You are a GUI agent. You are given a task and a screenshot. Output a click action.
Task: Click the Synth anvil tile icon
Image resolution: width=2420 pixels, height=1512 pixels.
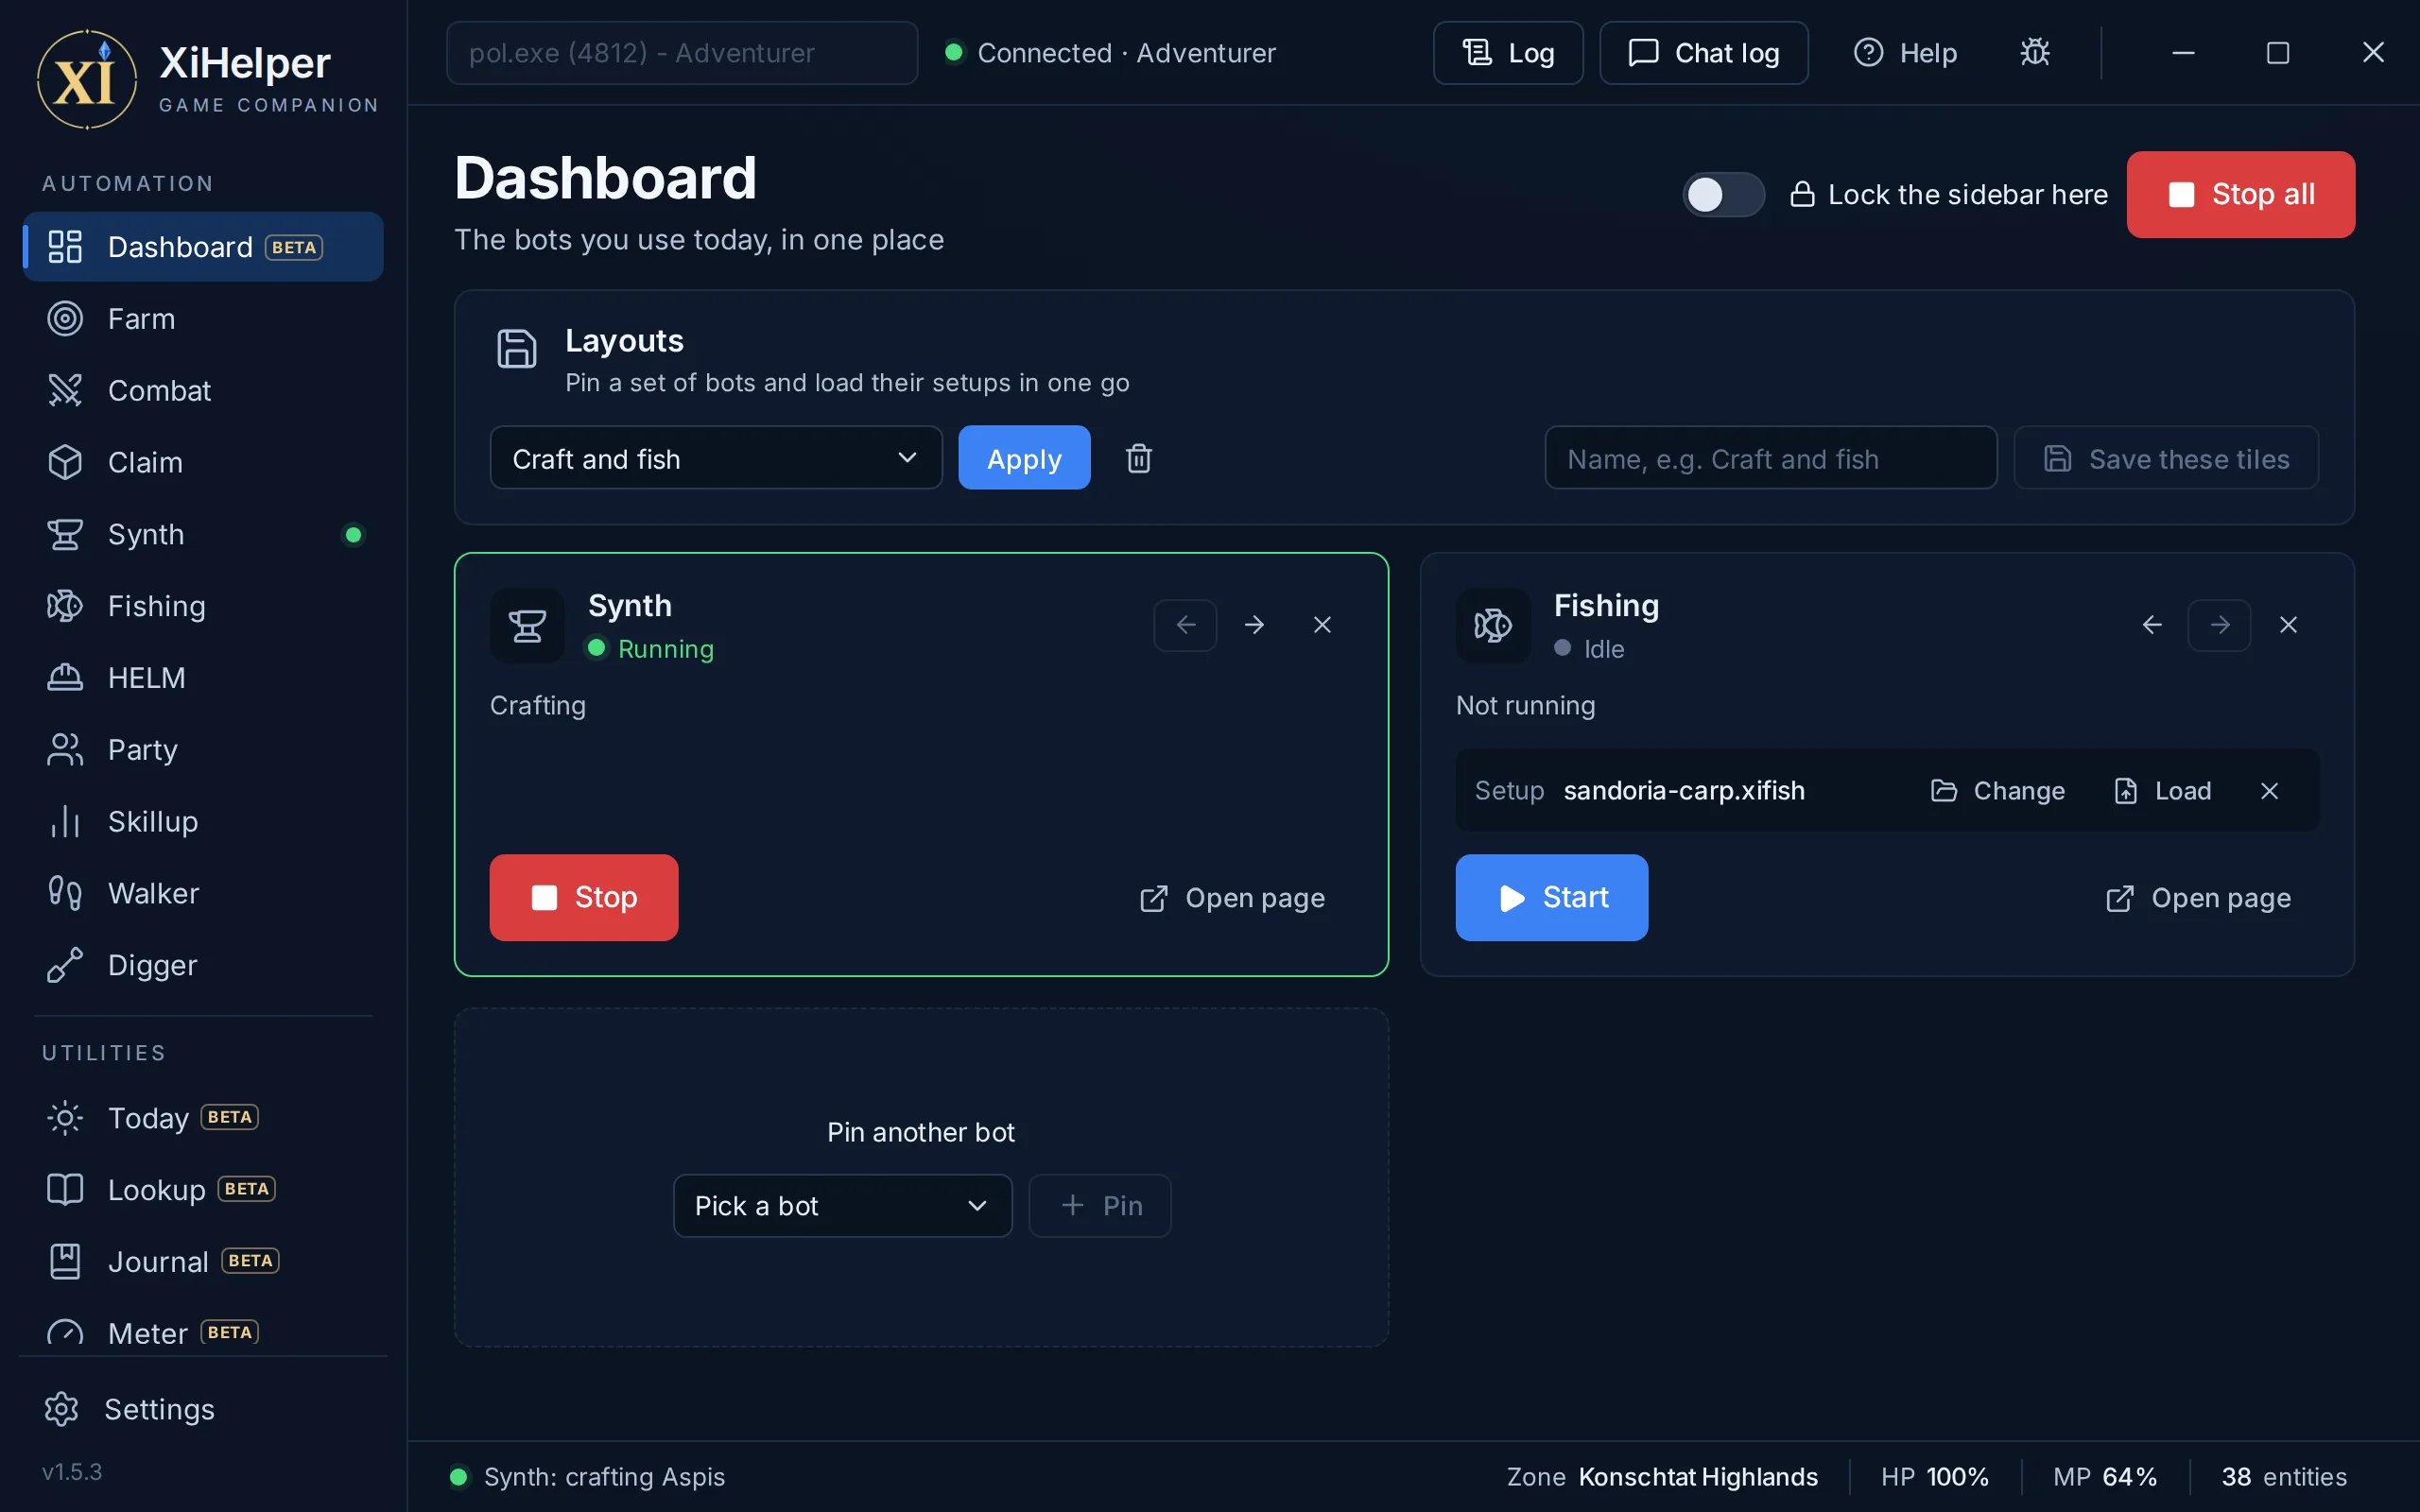[x=527, y=626]
